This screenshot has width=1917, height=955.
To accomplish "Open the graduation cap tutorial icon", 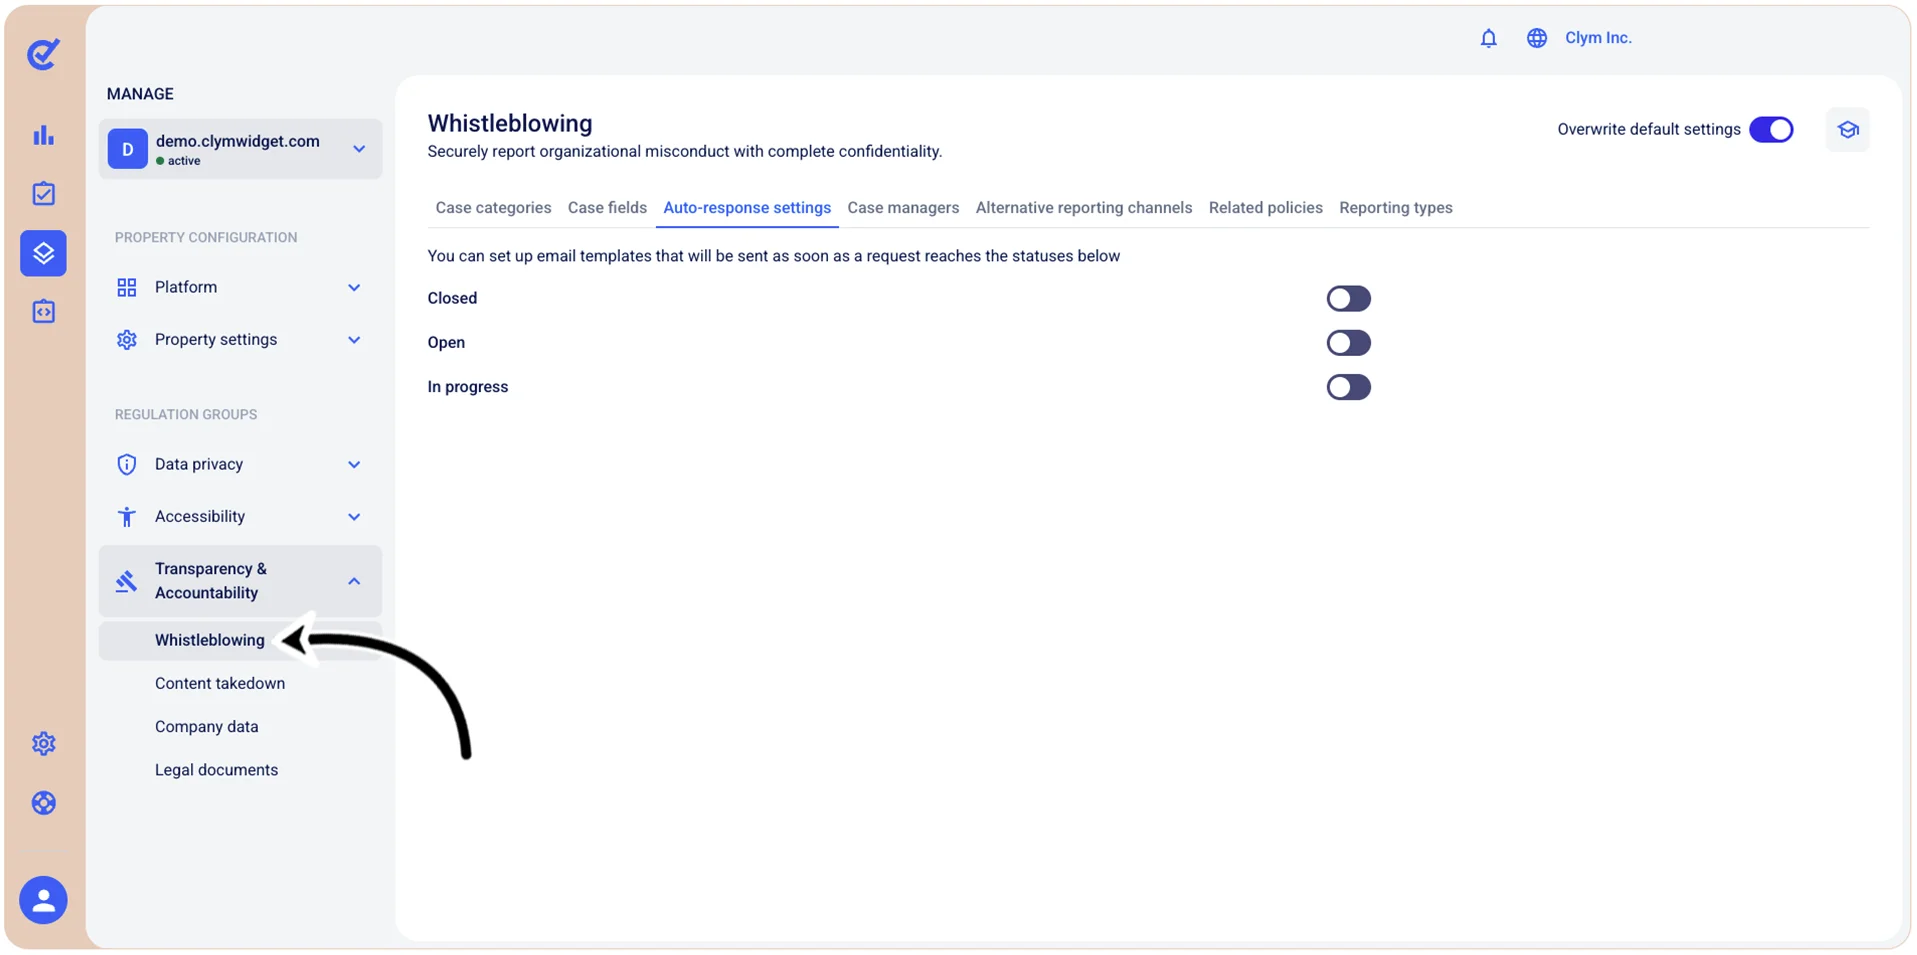I will pos(1847,130).
